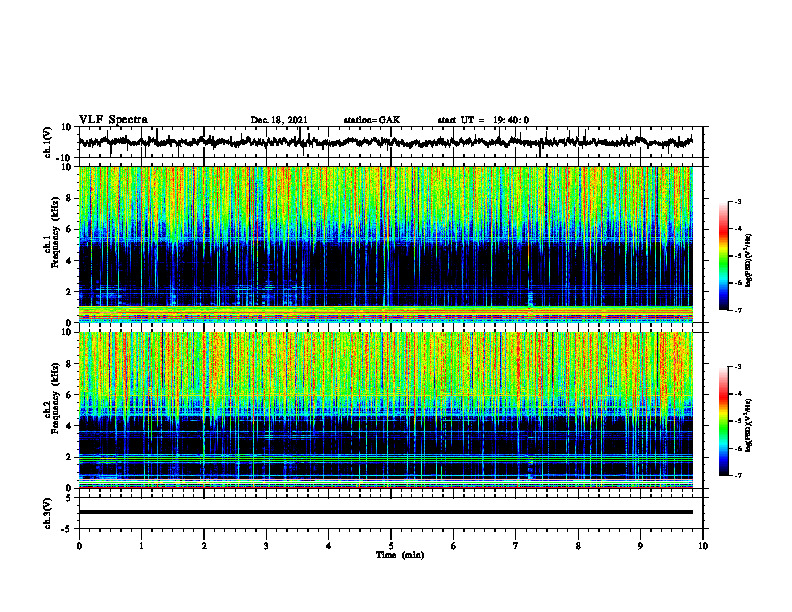Click the ch.2 color scale bar
This screenshot has height=612, width=792.
point(723,421)
